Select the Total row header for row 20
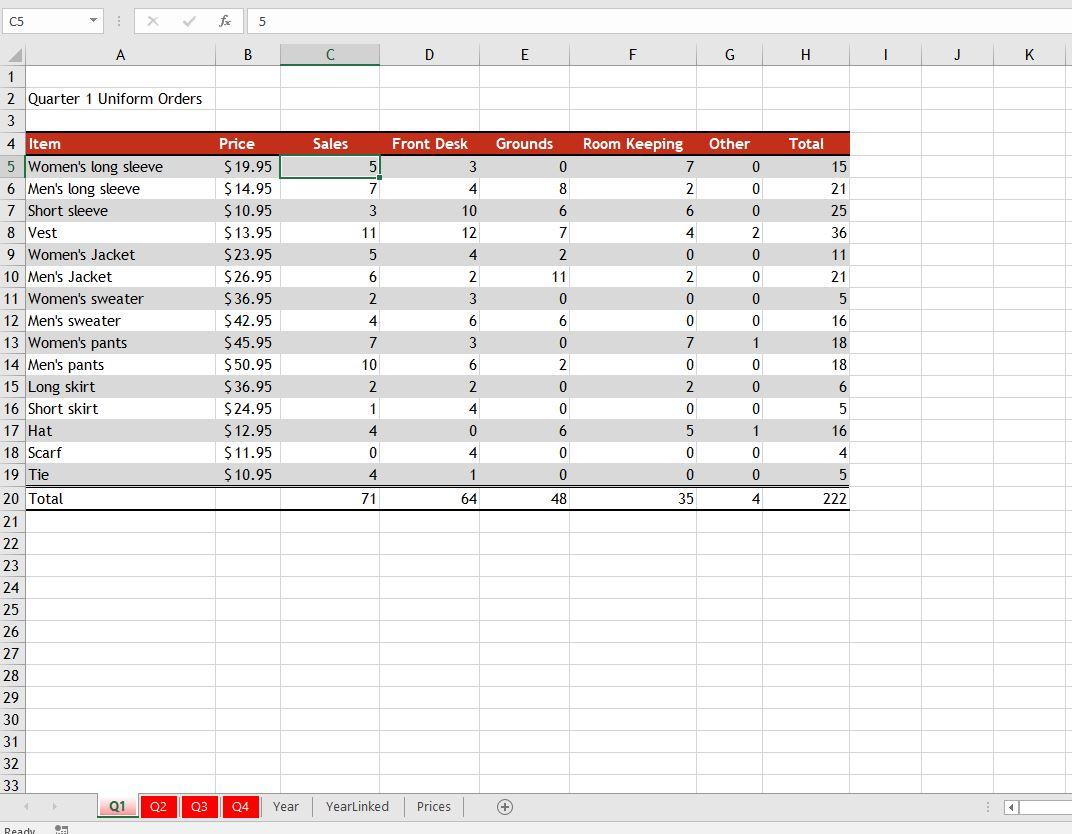1072x834 pixels. point(11,498)
